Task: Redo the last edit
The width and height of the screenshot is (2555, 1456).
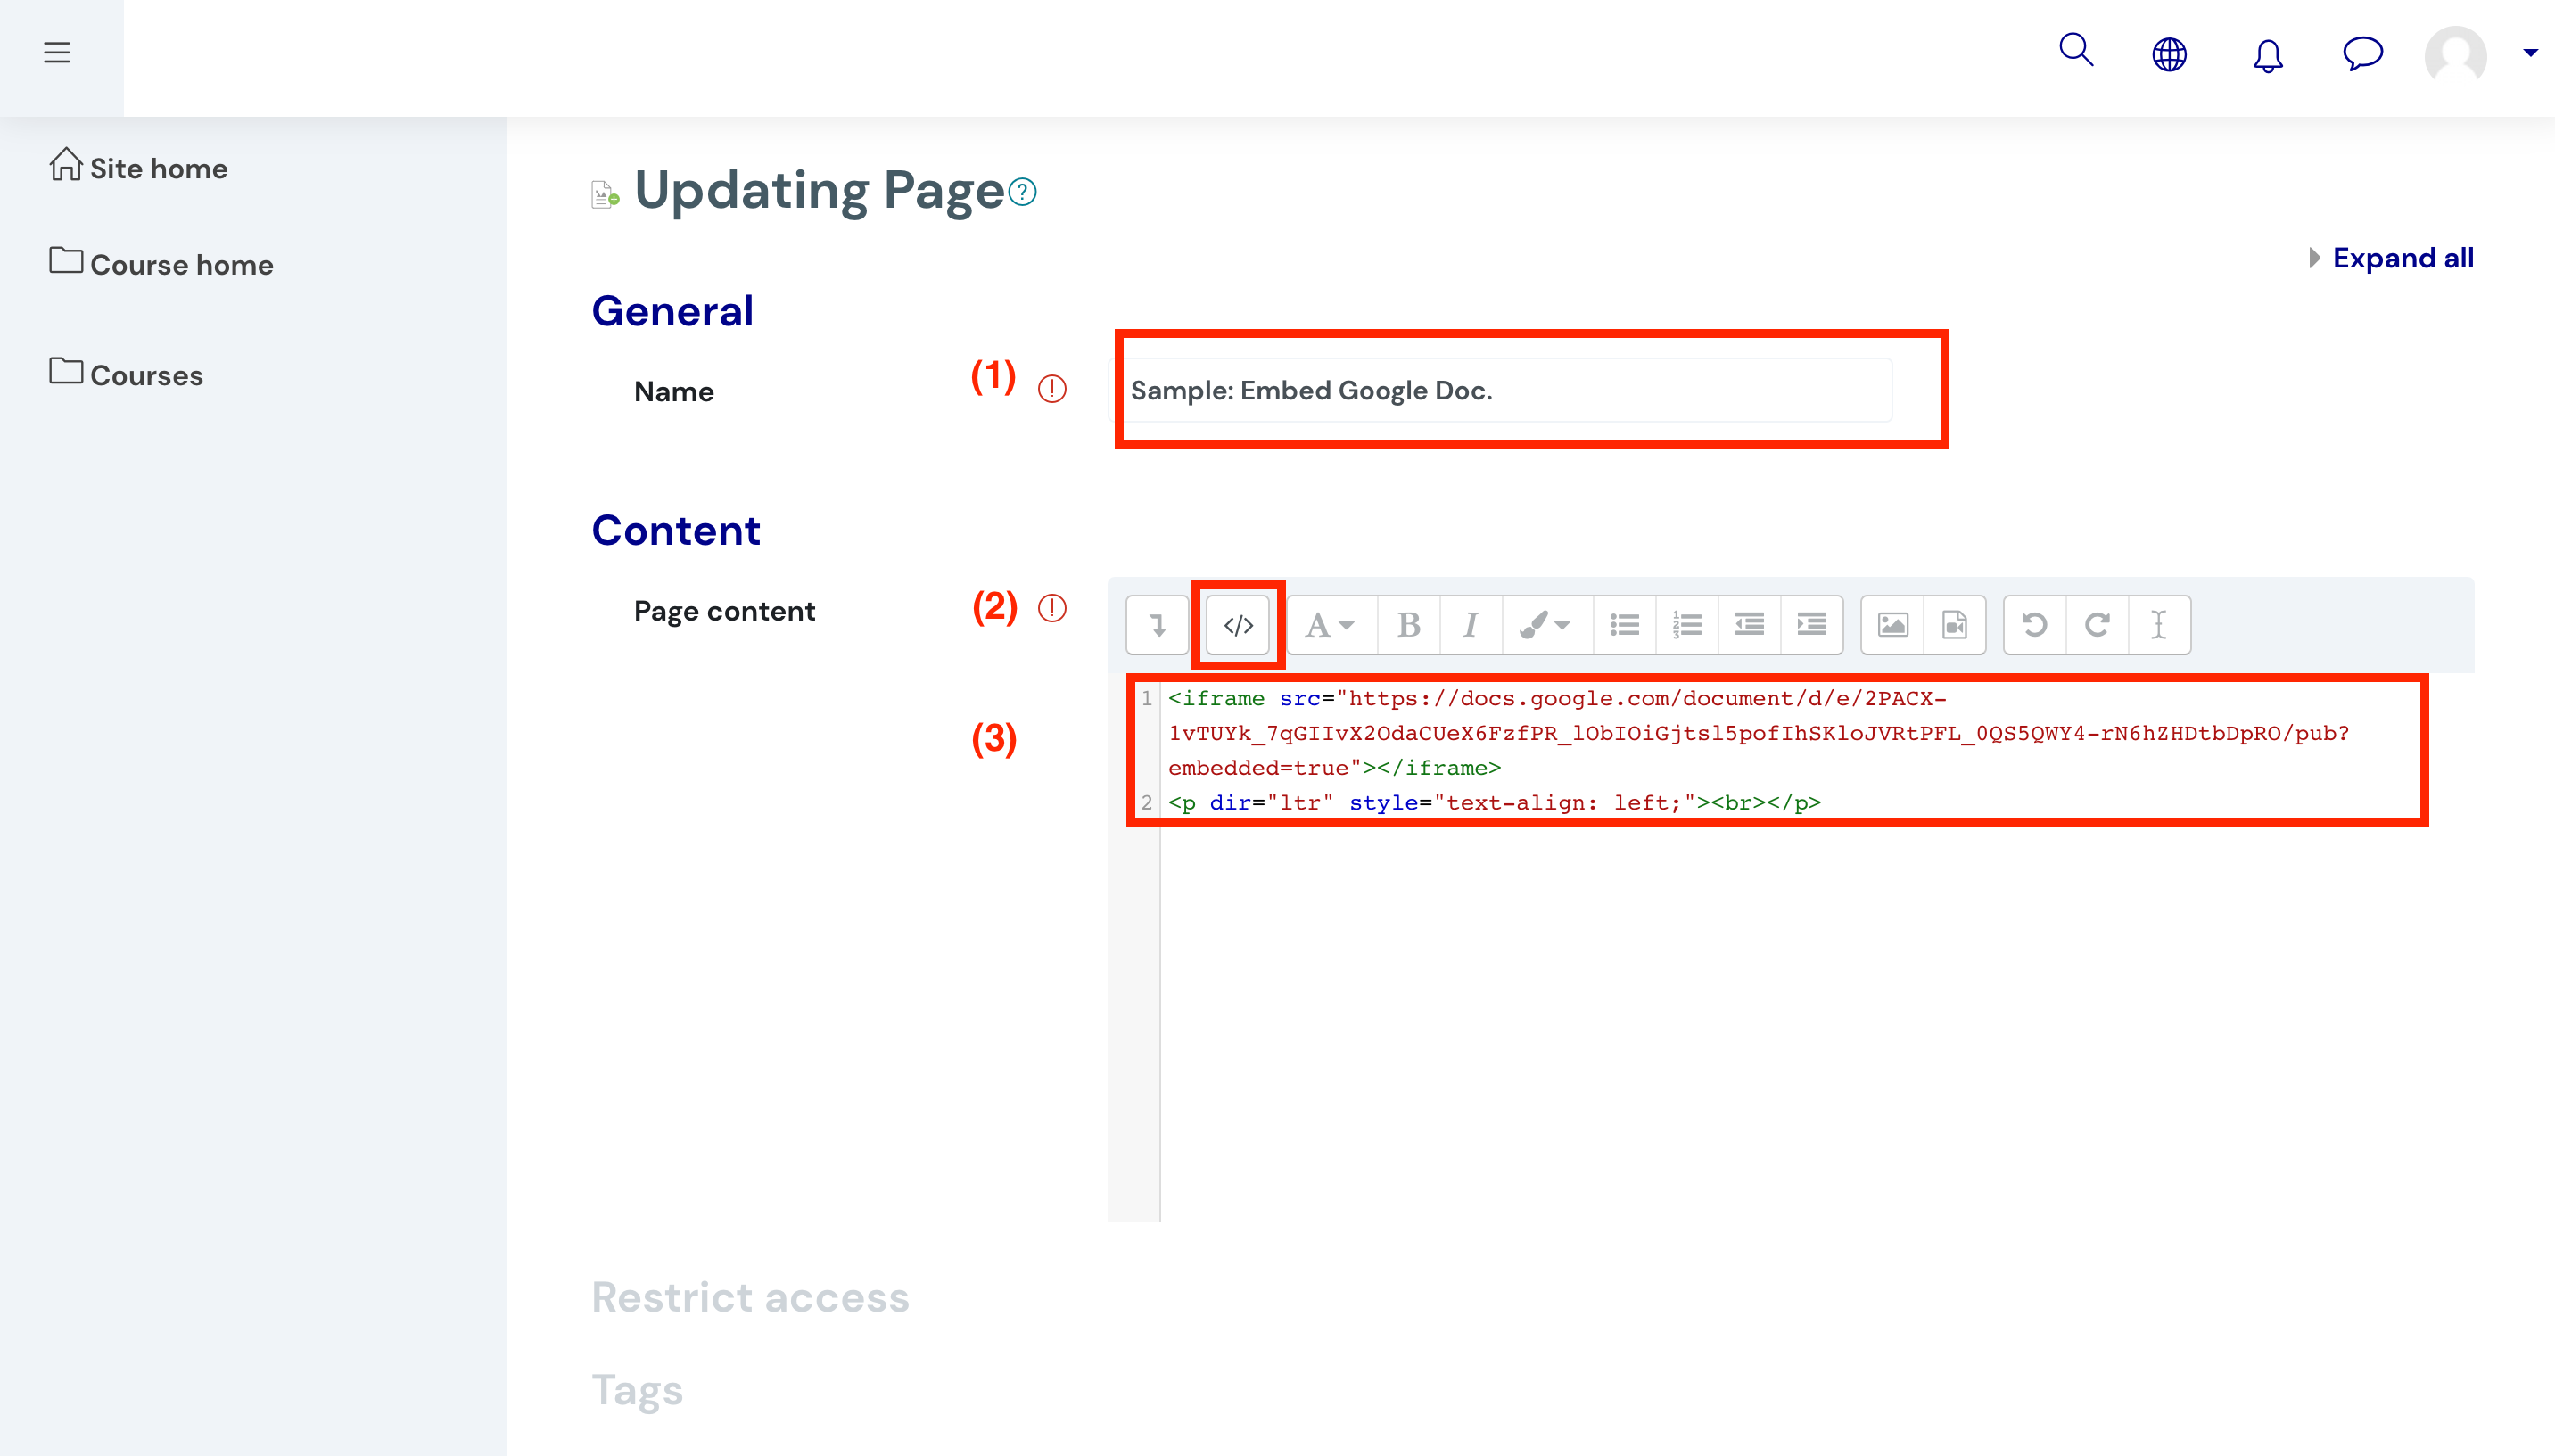Action: 2097,625
